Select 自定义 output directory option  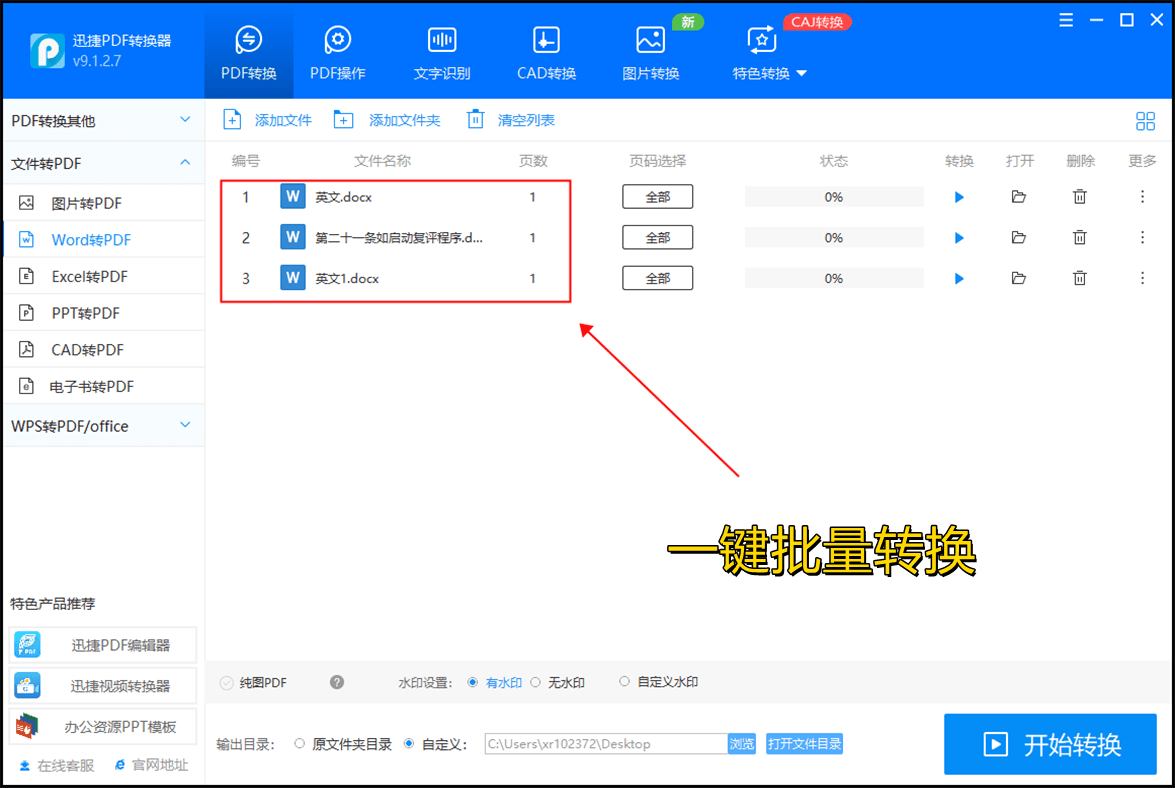[409, 744]
